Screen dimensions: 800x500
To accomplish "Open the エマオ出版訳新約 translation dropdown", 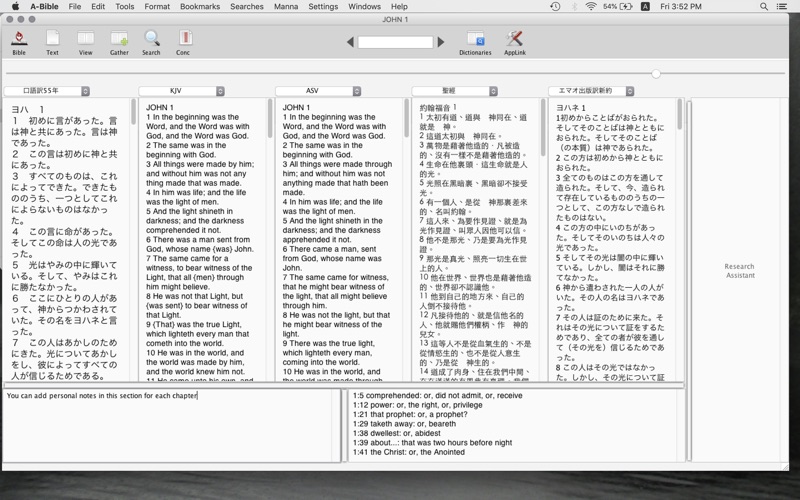I will (x=591, y=91).
